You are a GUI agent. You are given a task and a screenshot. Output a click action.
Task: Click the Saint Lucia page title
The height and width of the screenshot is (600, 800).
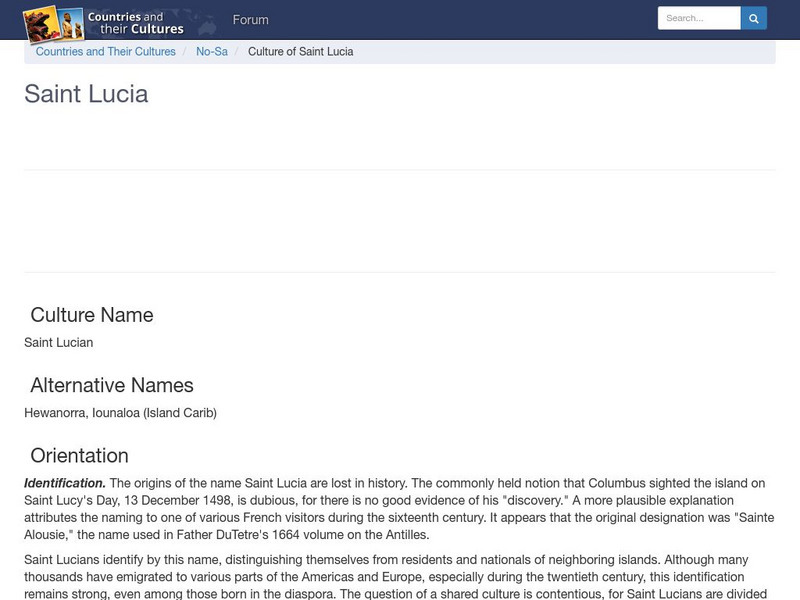coord(86,95)
